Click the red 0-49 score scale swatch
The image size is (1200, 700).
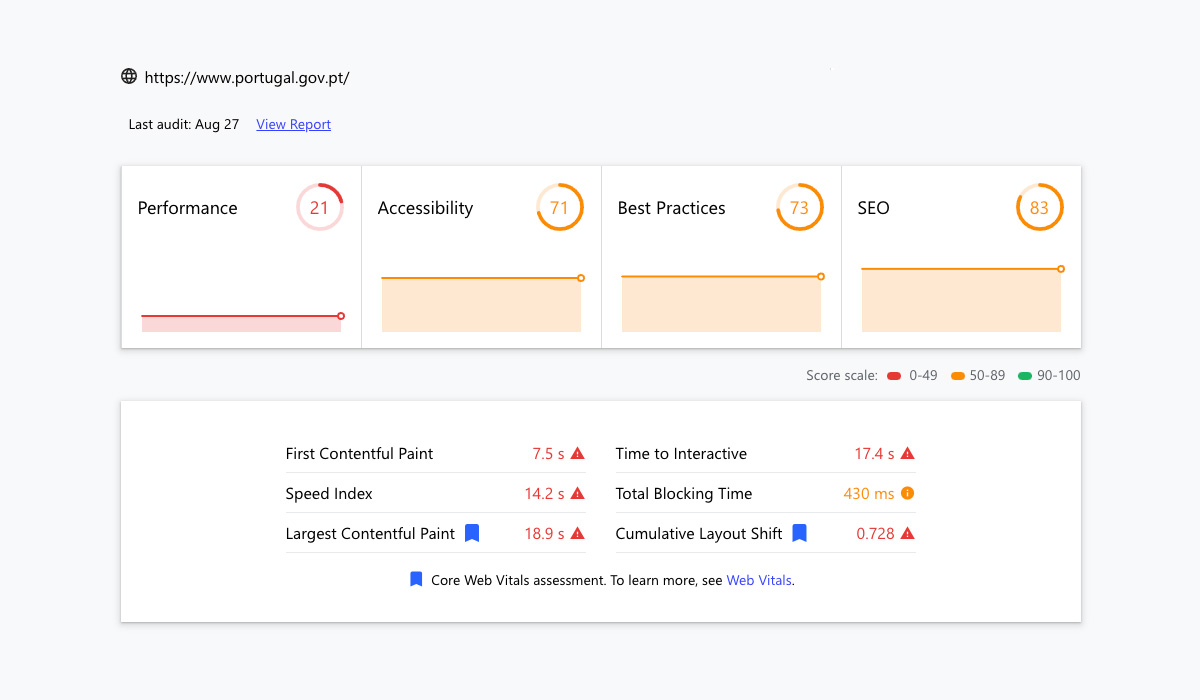[894, 376]
